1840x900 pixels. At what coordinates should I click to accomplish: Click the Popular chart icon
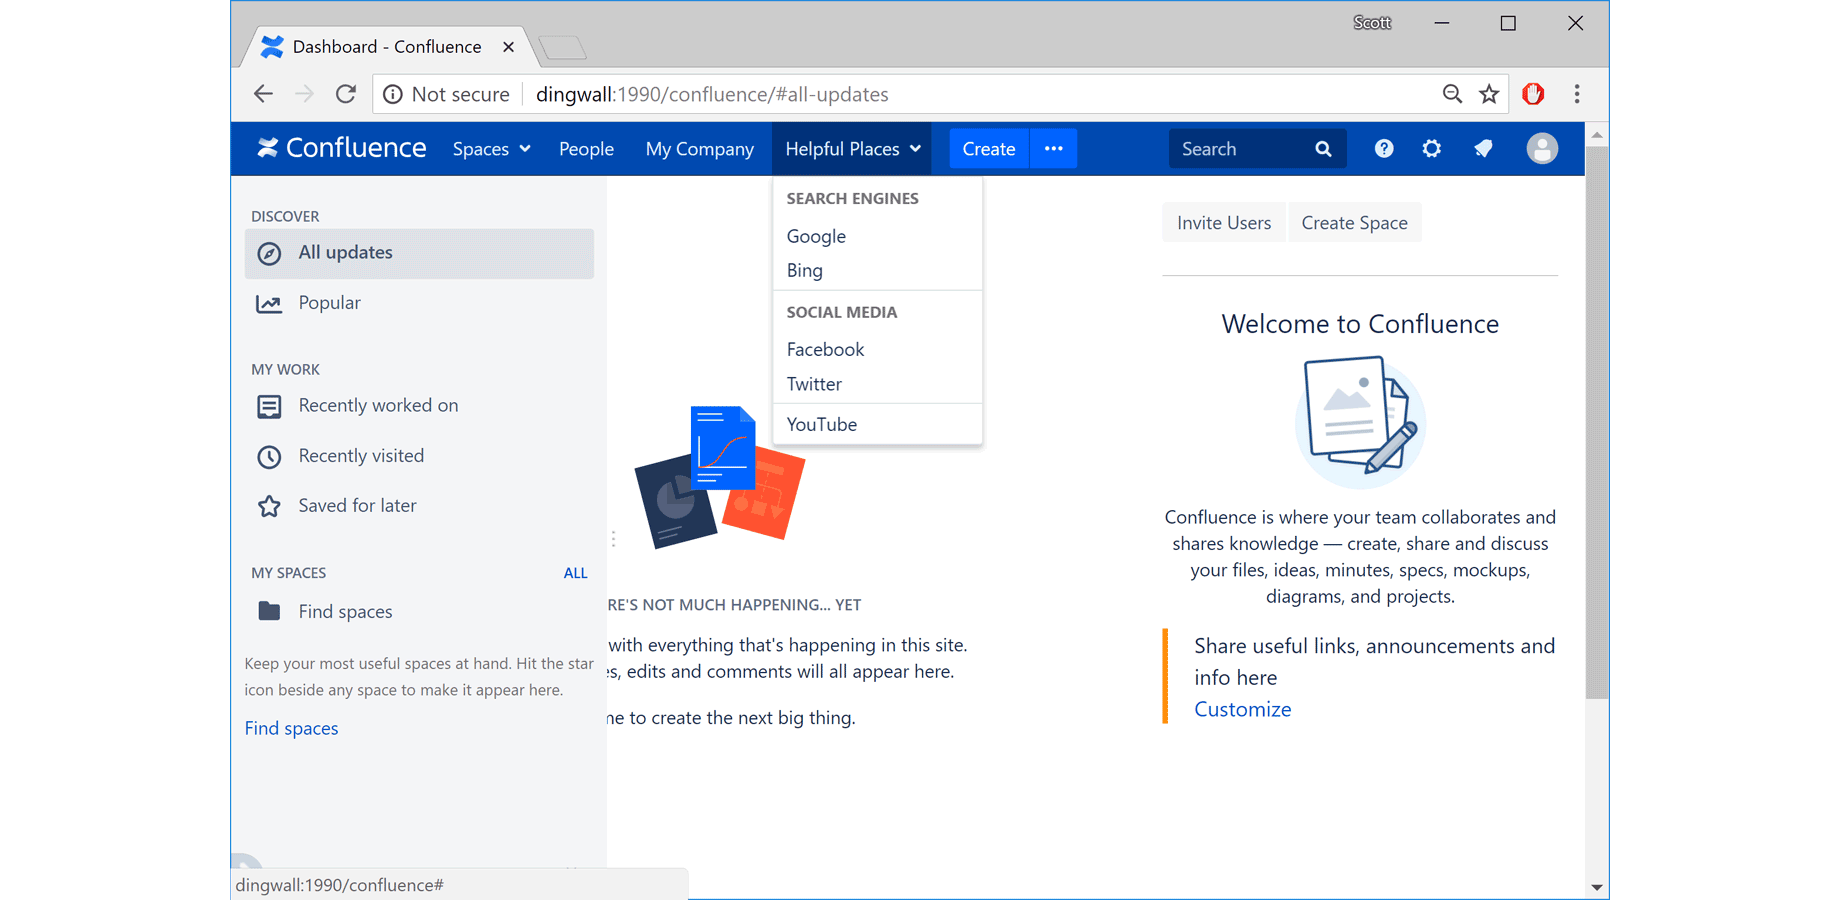pyautogui.click(x=269, y=303)
